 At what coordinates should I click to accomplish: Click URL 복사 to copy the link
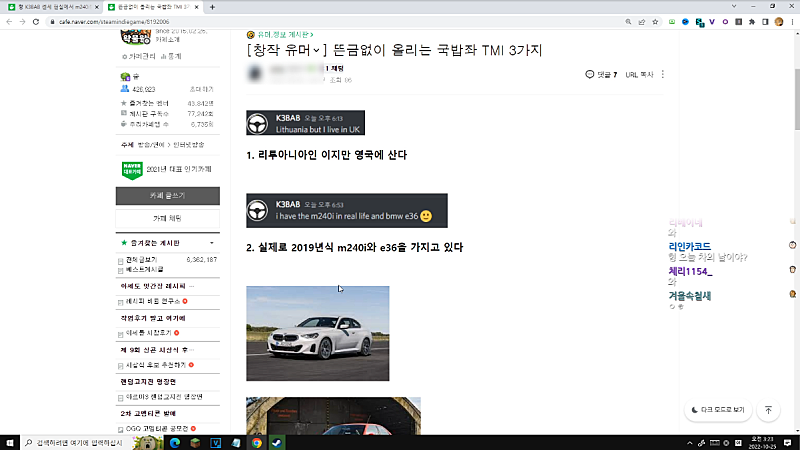click(639, 74)
